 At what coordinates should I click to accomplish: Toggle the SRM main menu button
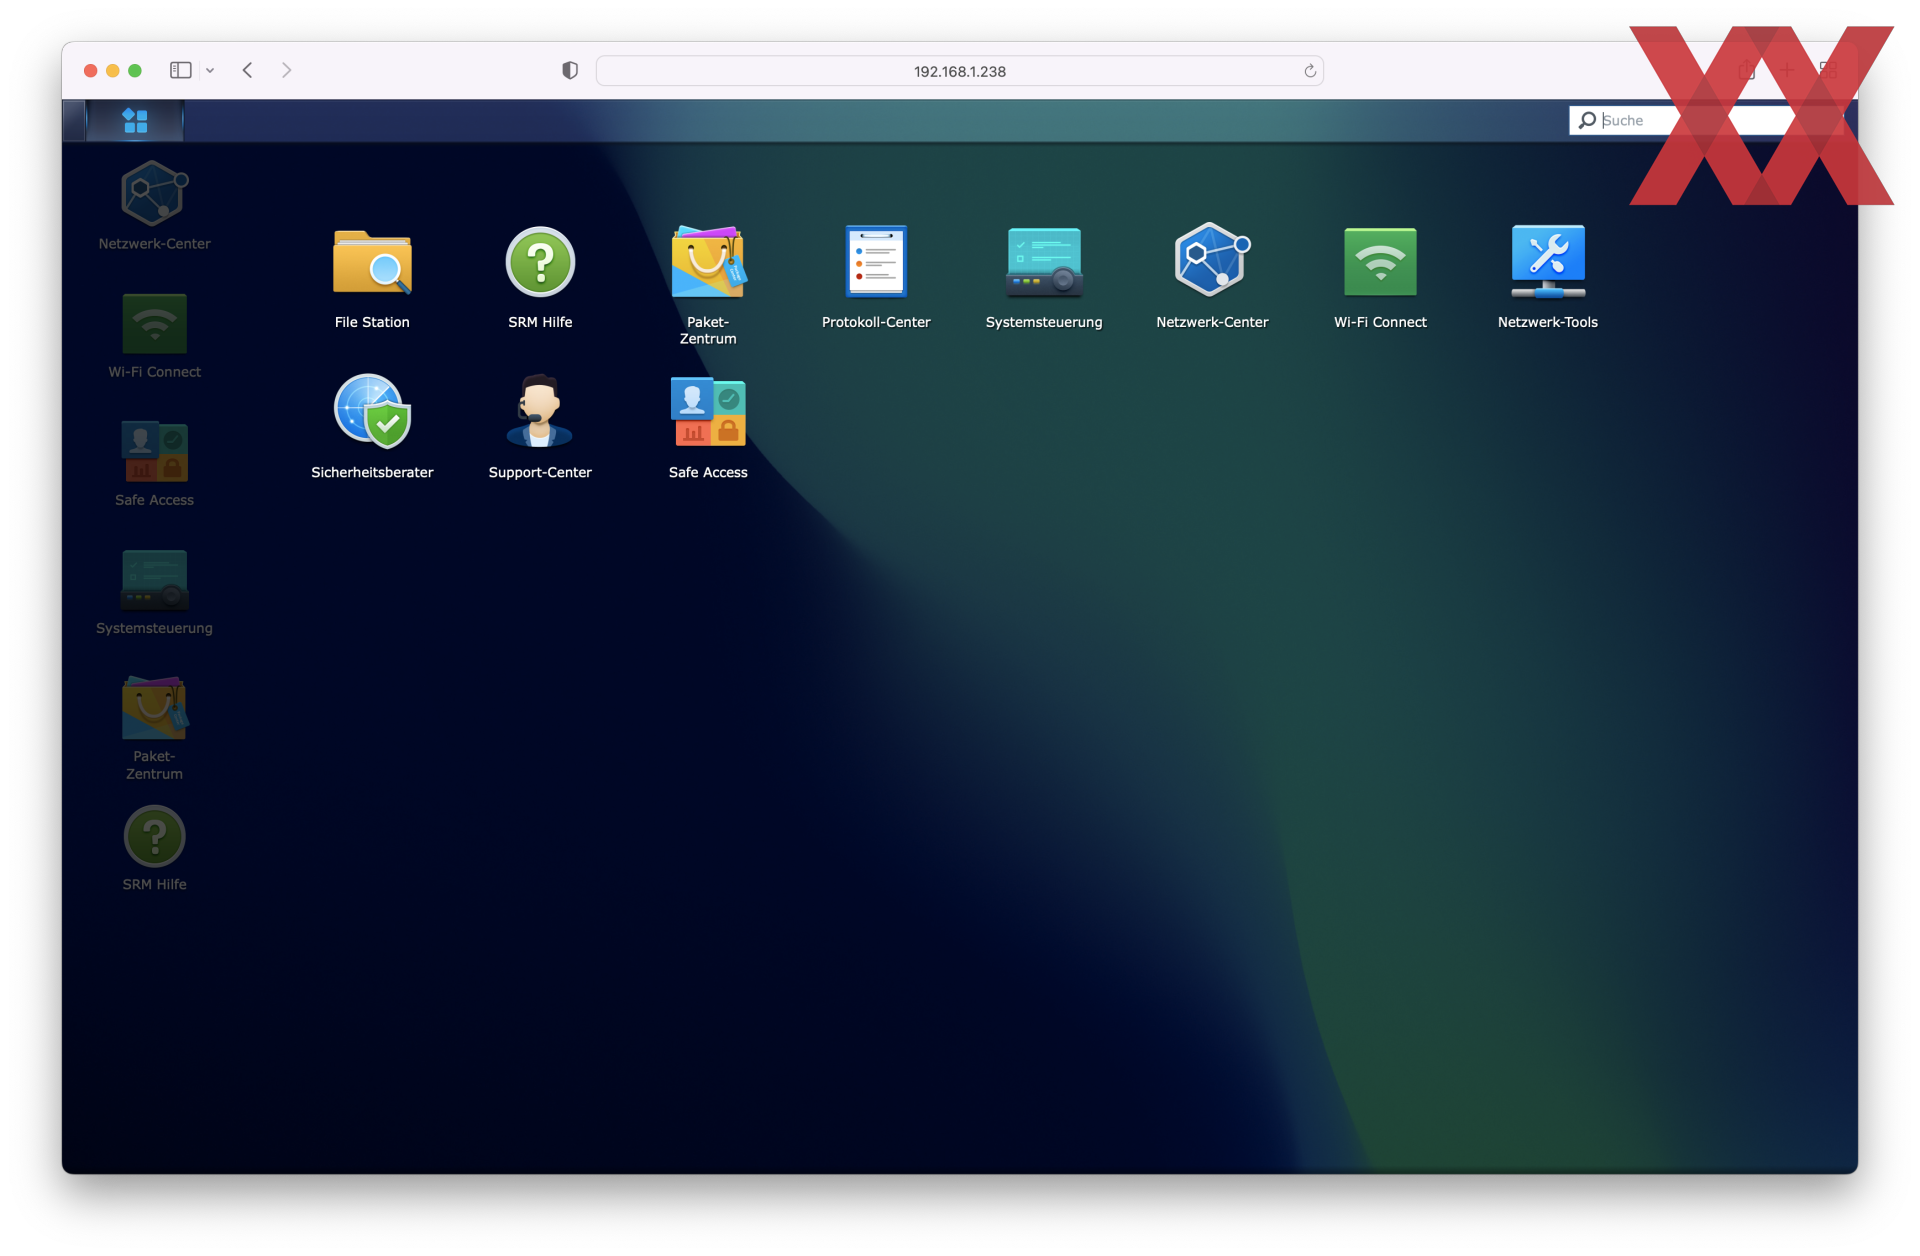135,120
